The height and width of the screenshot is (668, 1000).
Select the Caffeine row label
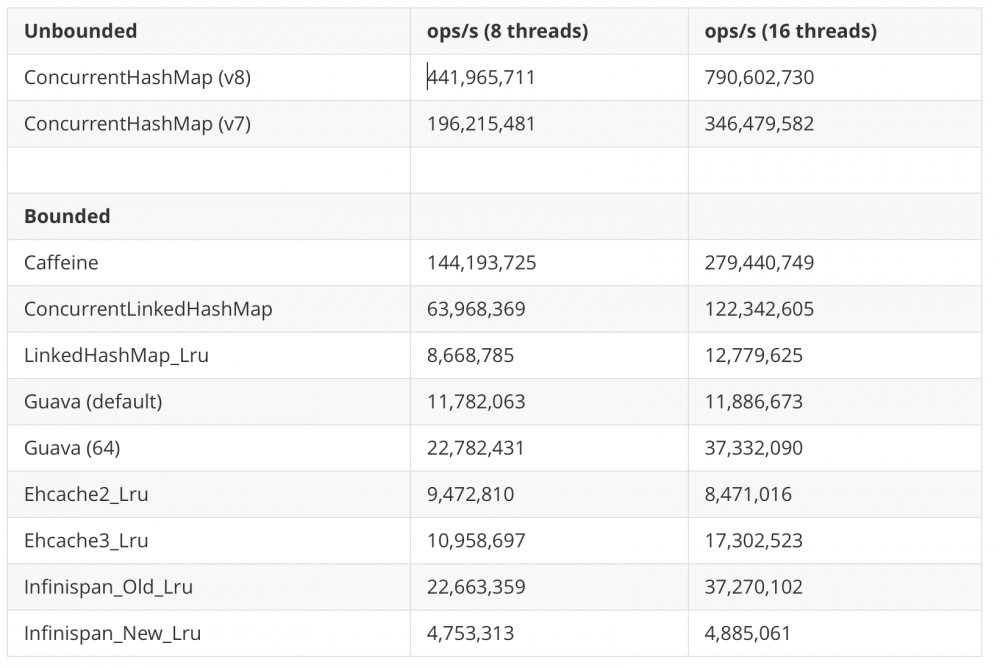tap(61, 263)
